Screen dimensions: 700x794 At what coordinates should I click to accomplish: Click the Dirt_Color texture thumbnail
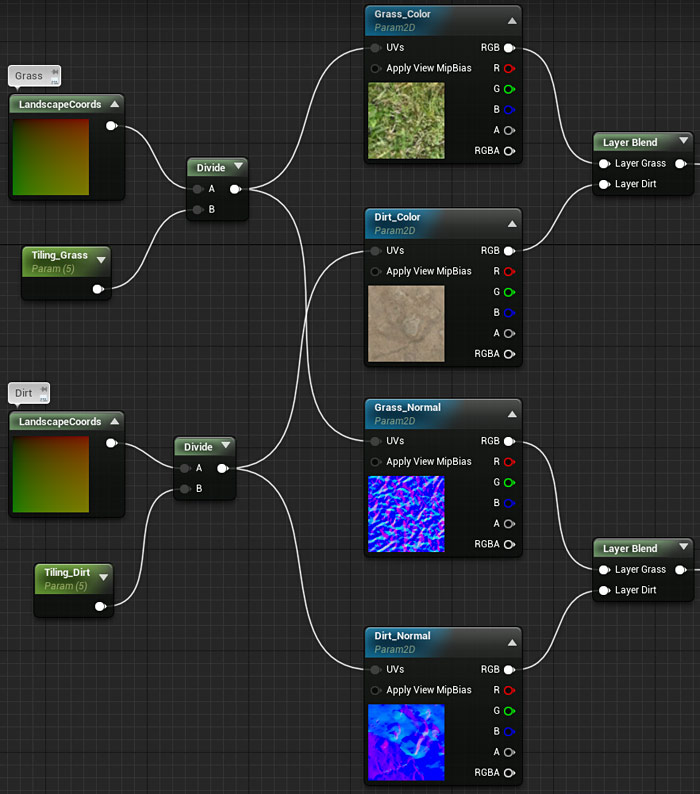406,324
